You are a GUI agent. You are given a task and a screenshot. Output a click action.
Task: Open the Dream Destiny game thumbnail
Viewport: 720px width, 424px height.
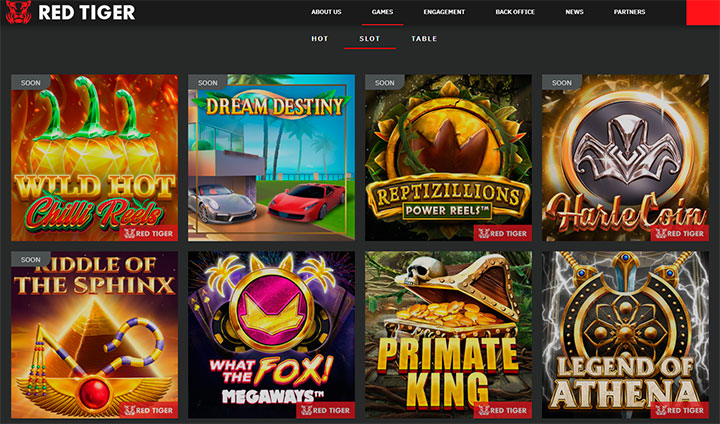point(271,158)
